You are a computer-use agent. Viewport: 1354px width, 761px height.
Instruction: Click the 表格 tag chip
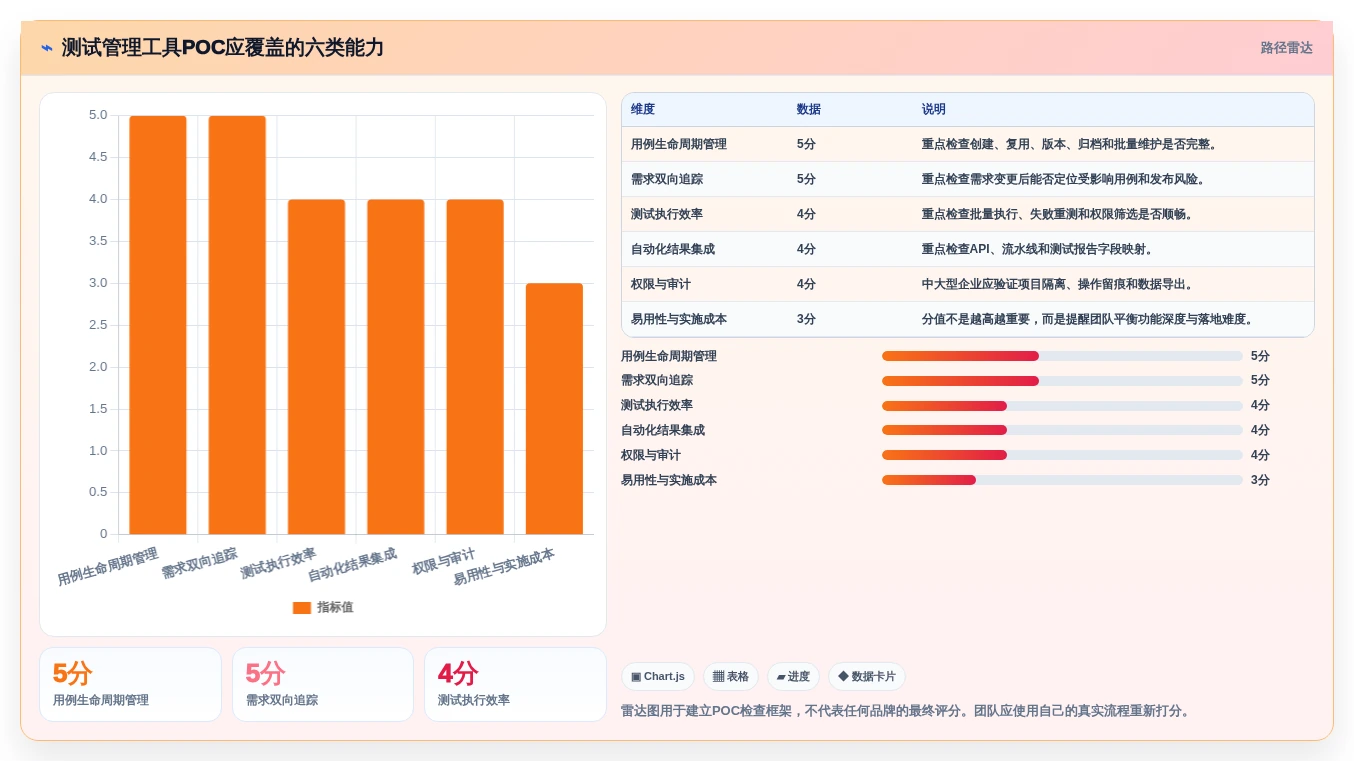[731, 677]
